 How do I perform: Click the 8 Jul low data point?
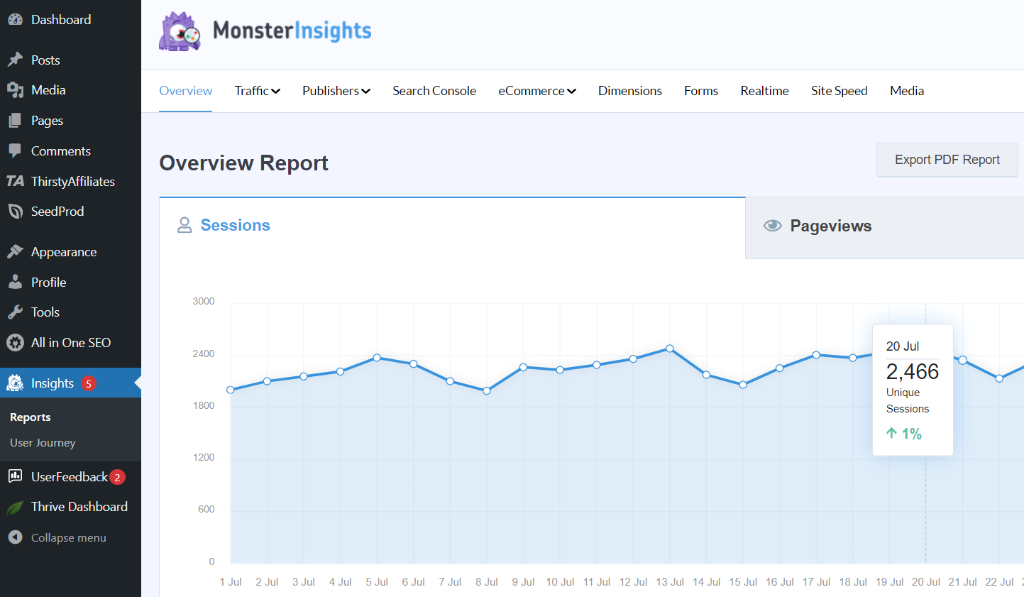coord(487,391)
